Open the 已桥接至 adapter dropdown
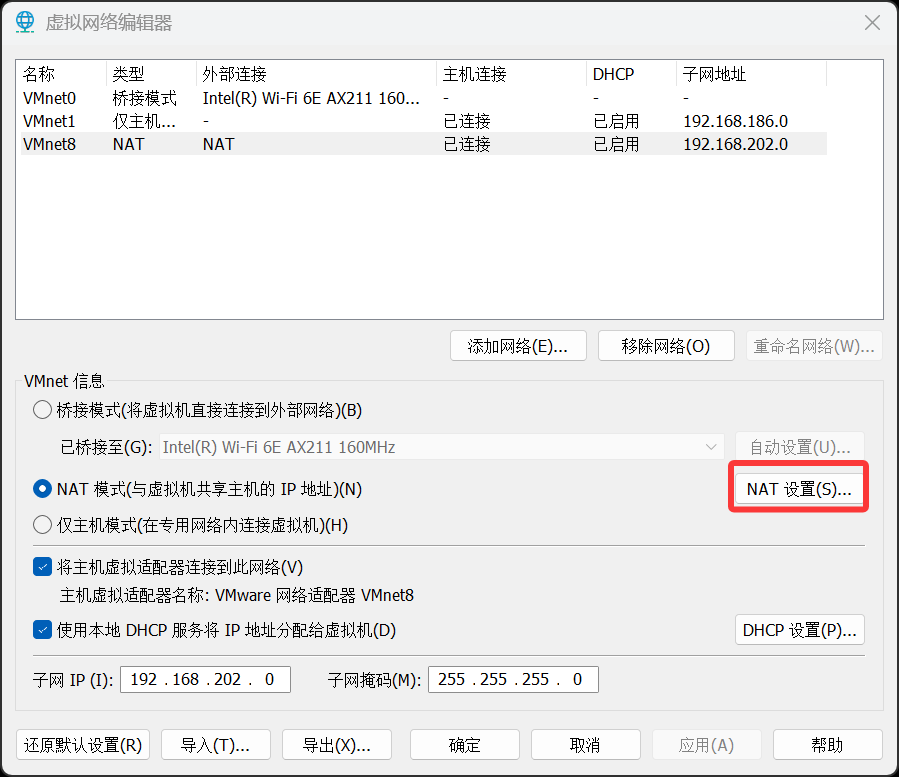 (441, 447)
